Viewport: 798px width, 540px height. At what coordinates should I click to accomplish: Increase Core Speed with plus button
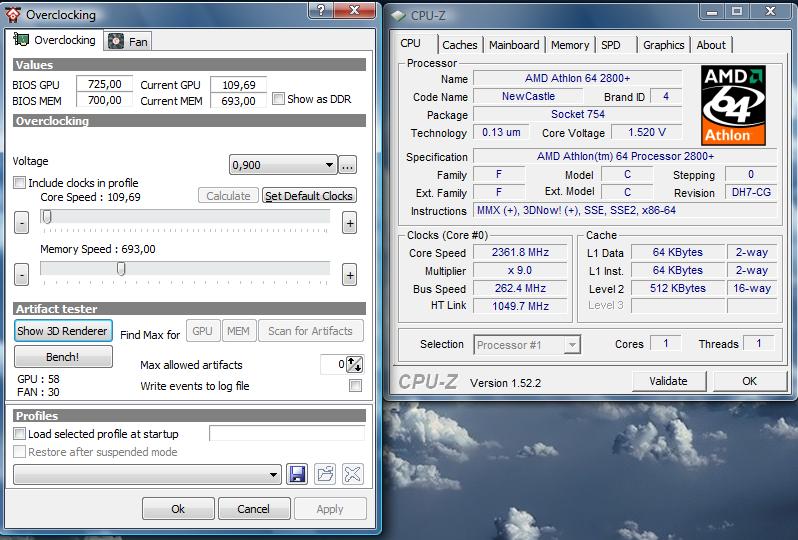(350, 223)
